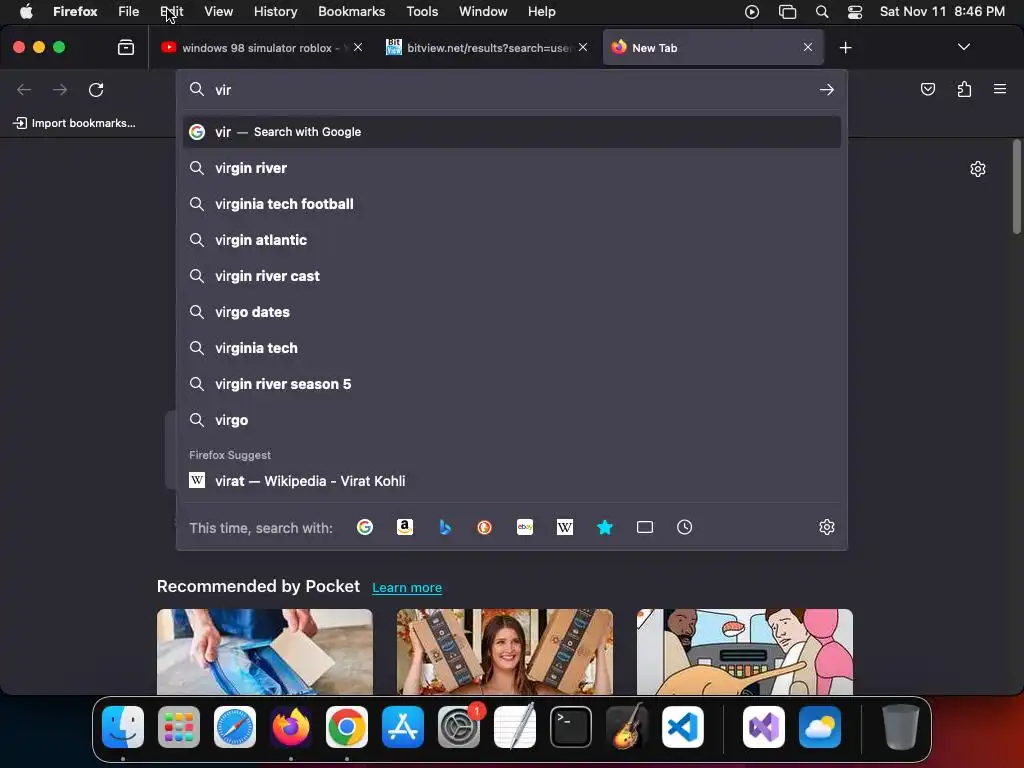Choose suggestion 'virgin river'

(x=511, y=168)
